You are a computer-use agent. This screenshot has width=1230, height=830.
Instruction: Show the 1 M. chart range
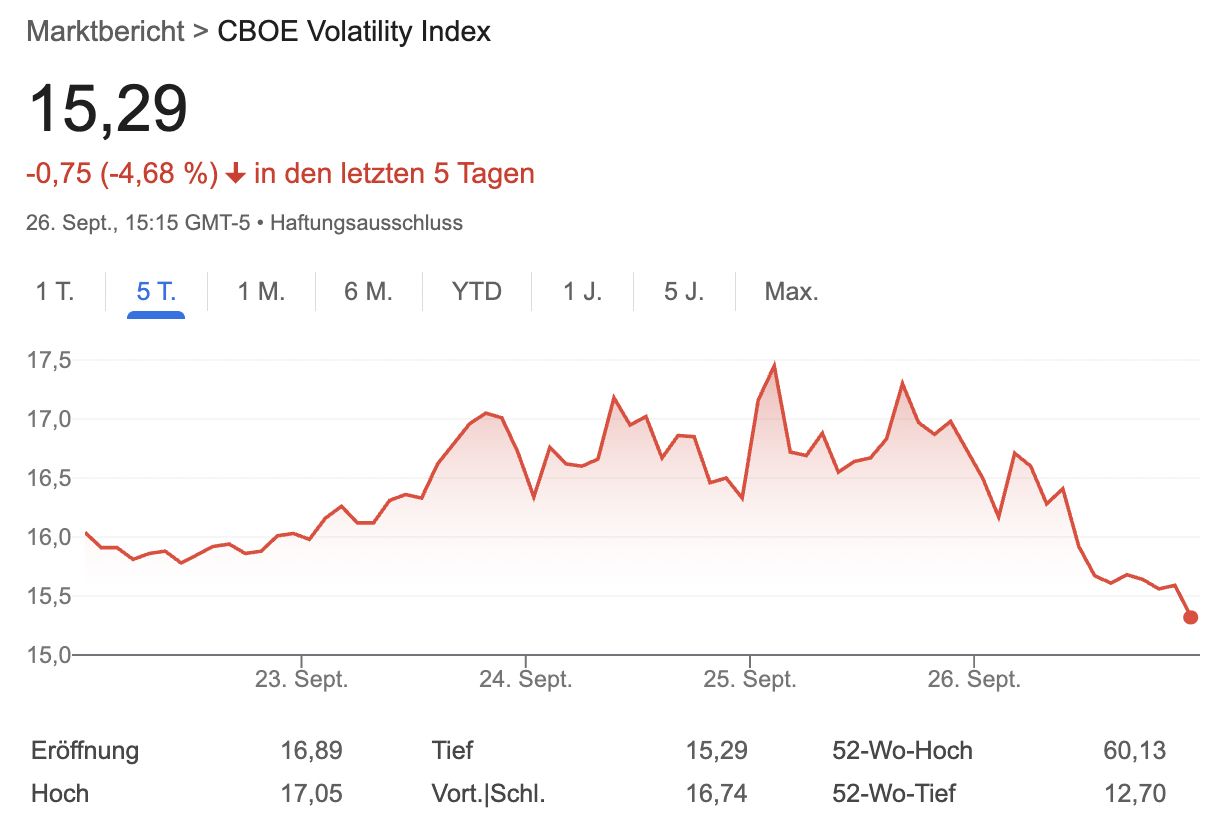(x=261, y=292)
